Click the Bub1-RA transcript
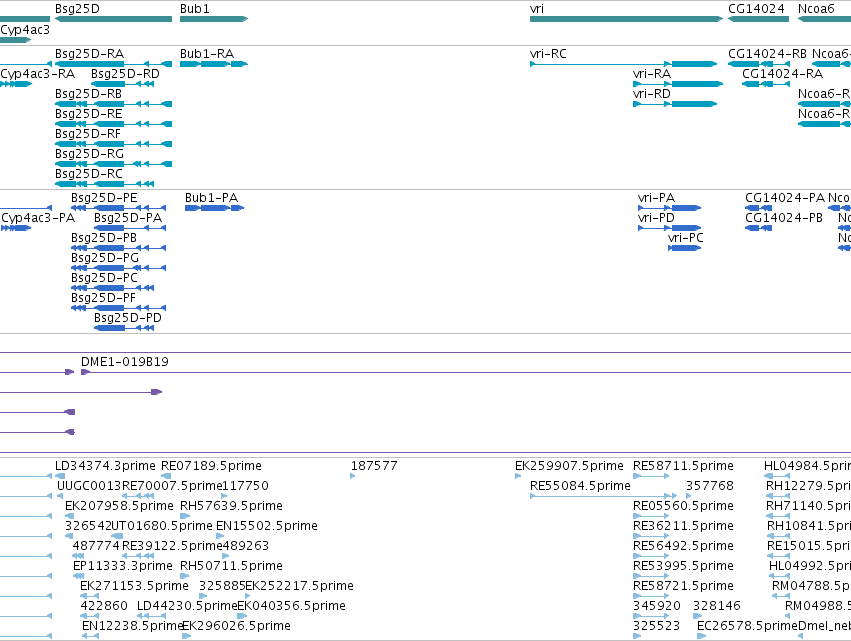The height and width of the screenshot is (641, 851). [214, 64]
